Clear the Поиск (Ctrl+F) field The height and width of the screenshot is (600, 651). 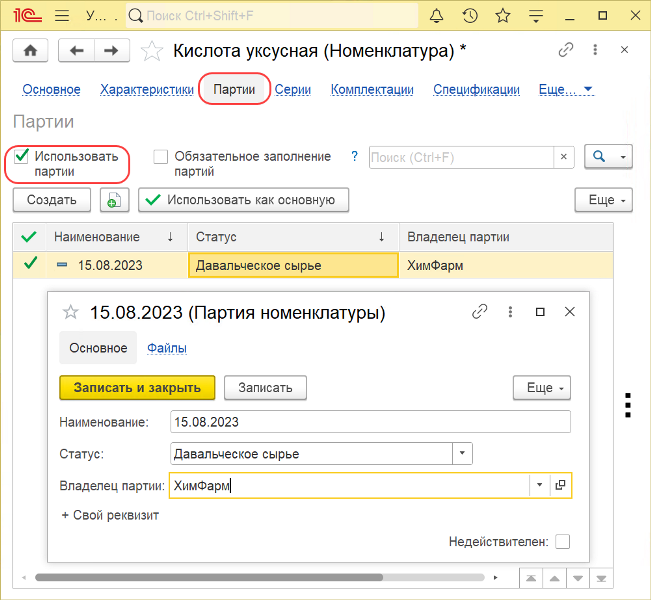[564, 157]
